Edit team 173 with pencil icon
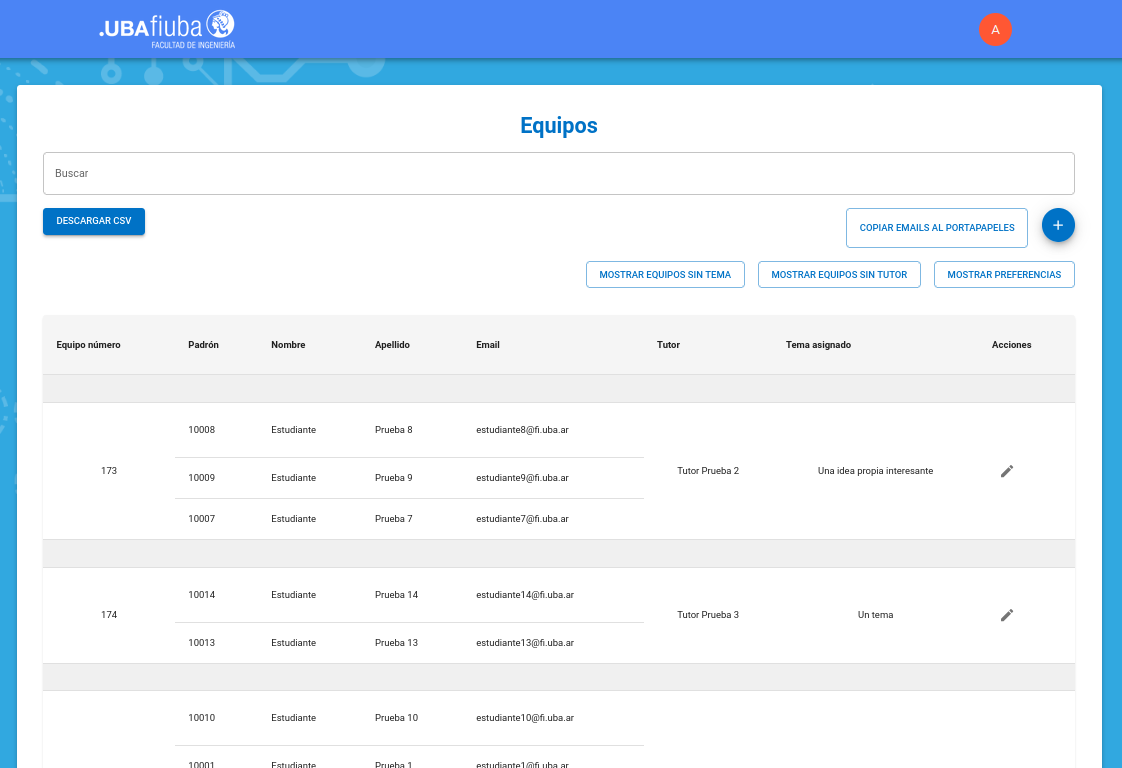Viewport: 1122px width, 768px height. click(x=1007, y=471)
